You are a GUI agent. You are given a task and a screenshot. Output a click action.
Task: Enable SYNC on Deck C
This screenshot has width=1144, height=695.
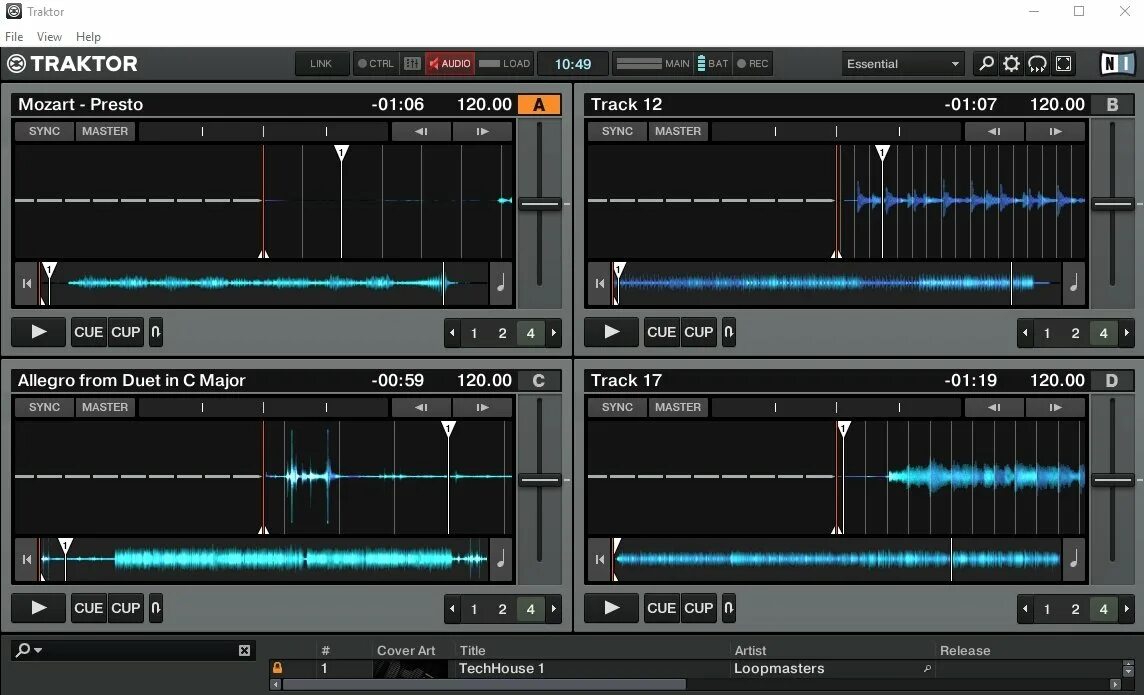tap(45, 408)
